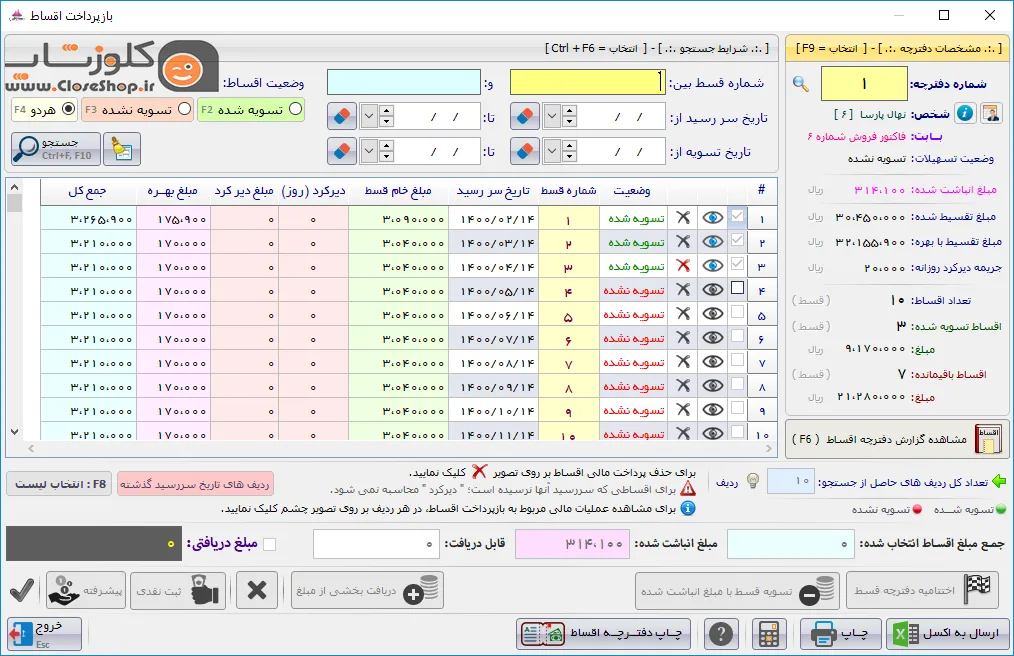Select 'تسویه شده' radio option (F2)

(x=296, y=109)
